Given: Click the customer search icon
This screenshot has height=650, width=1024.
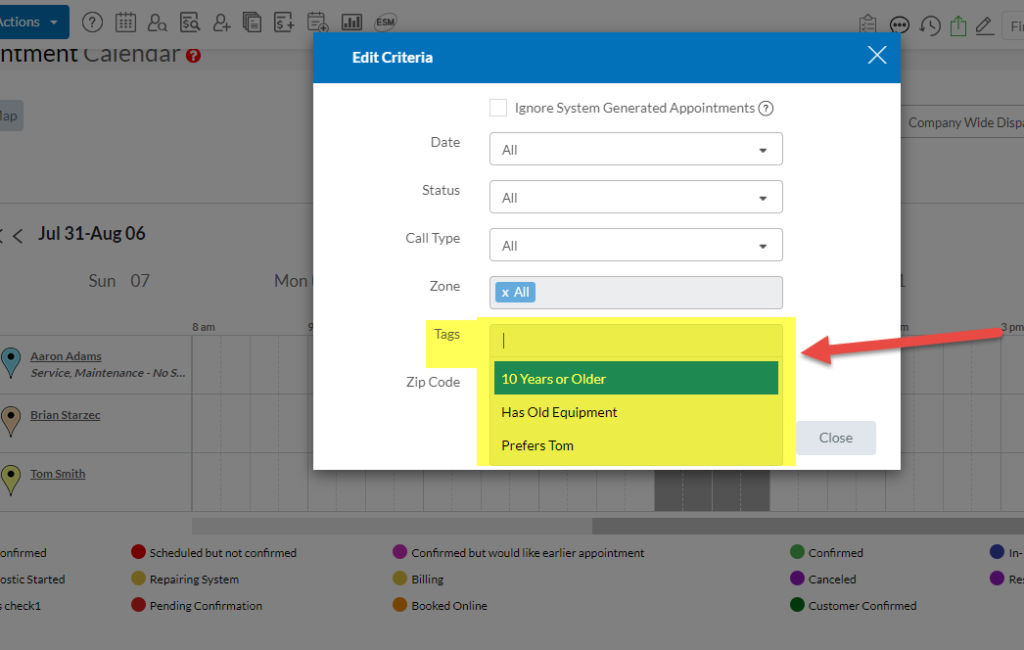Looking at the screenshot, I should (x=157, y=22).
